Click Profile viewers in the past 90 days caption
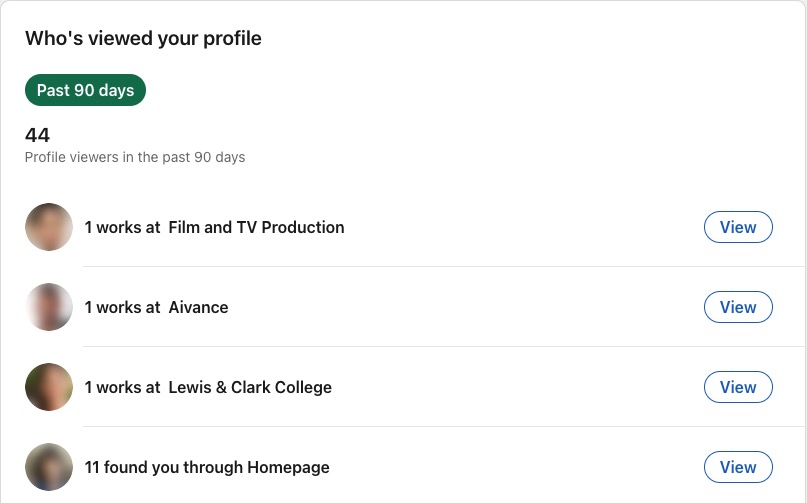The width and height of the screenshot is (807, 503). point(135,157)
